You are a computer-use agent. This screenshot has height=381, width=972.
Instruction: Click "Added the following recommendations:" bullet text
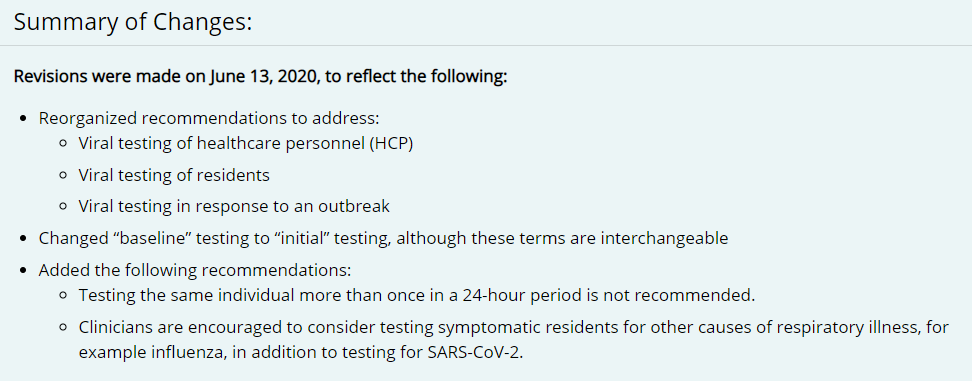195,271
